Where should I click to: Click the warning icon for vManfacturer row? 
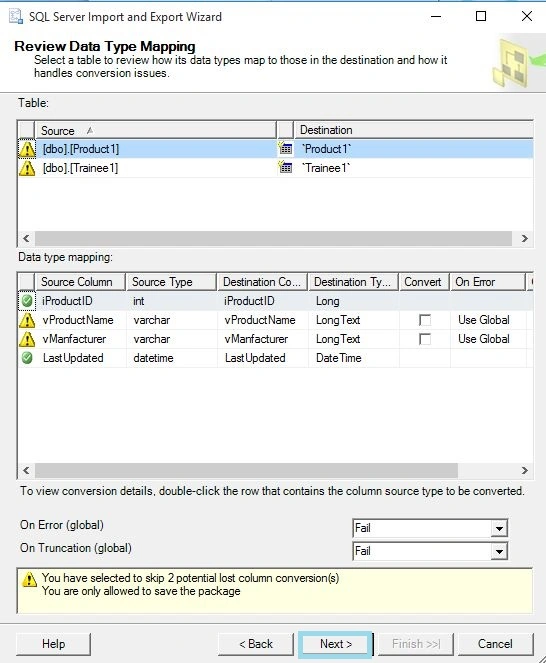[27, 339]
